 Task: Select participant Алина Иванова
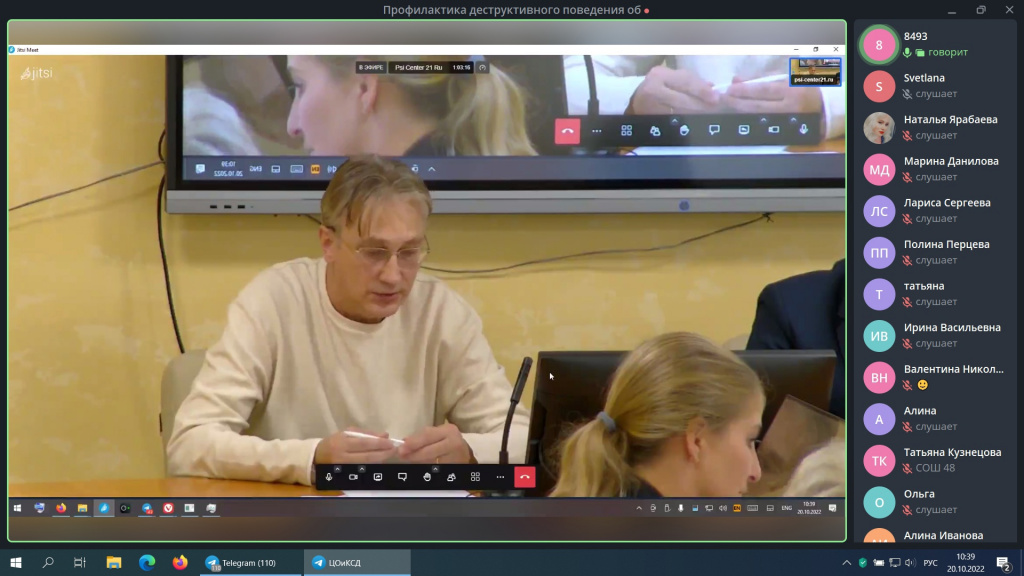pos(935,533)
